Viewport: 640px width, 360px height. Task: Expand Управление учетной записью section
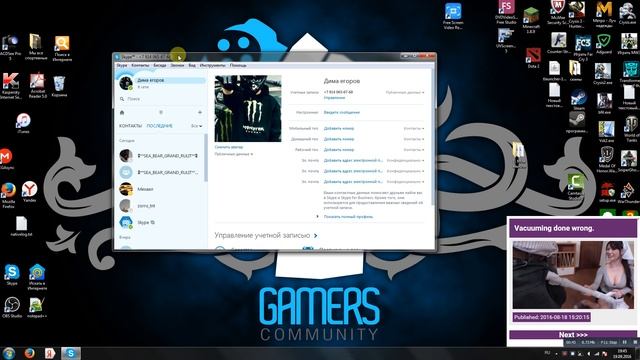tap(266, 236)
